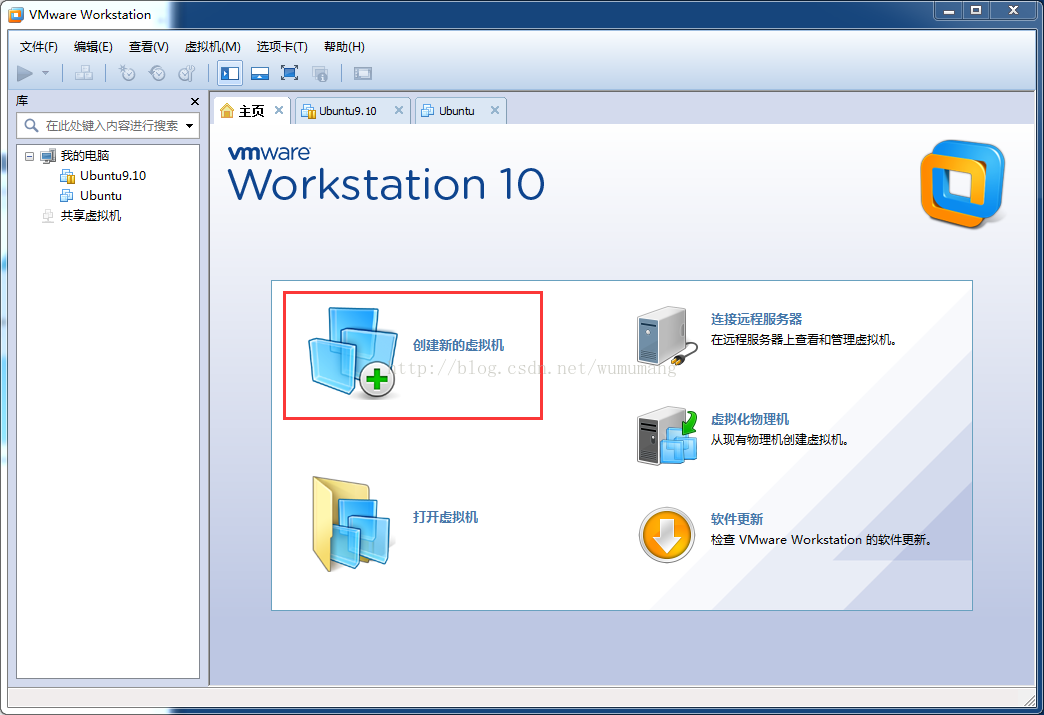Click the Unity mode toolbar icon
The image size is (1044, 715).
pyautogui.click(x=320, y=73)
